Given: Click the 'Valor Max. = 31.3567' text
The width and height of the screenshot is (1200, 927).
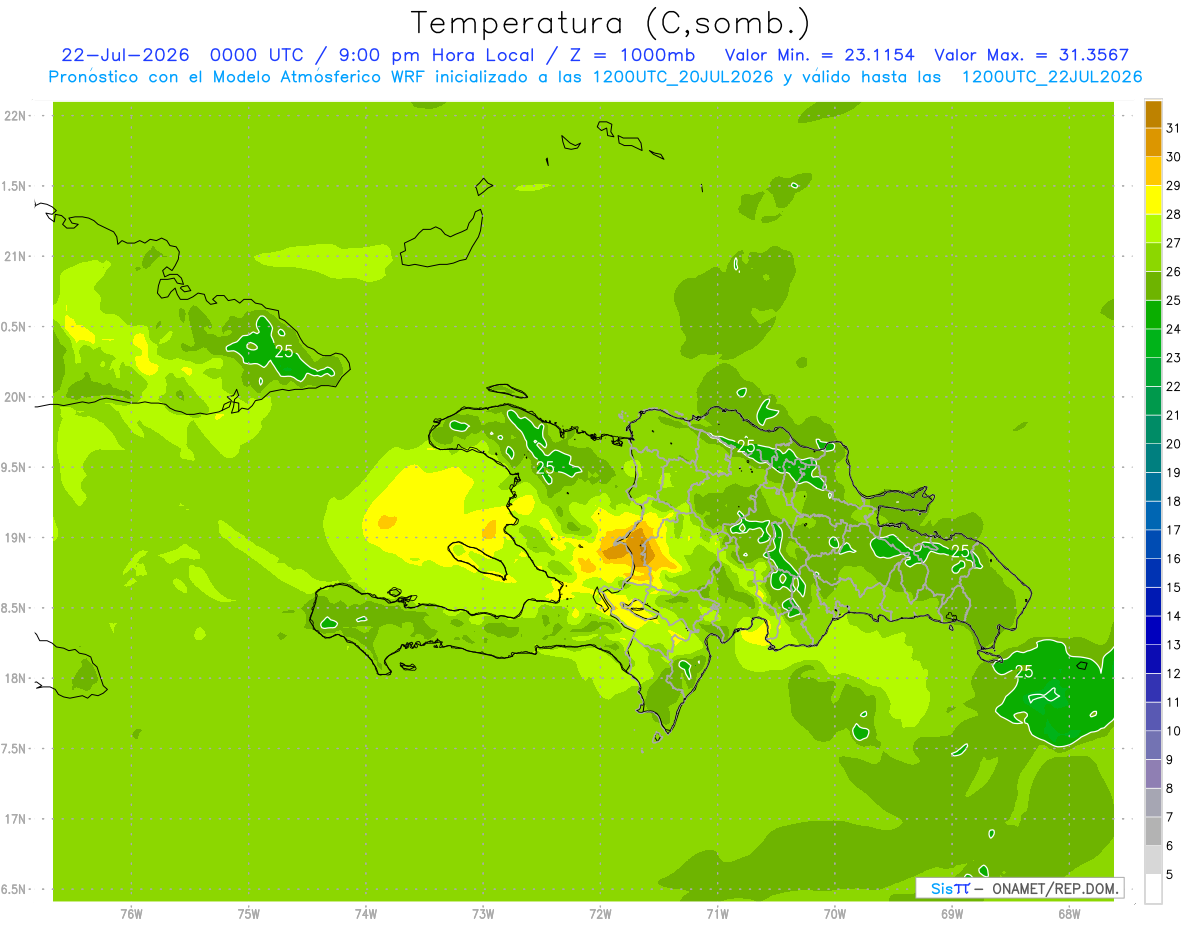Looking at the screenshot, I should pos(1032,55).
